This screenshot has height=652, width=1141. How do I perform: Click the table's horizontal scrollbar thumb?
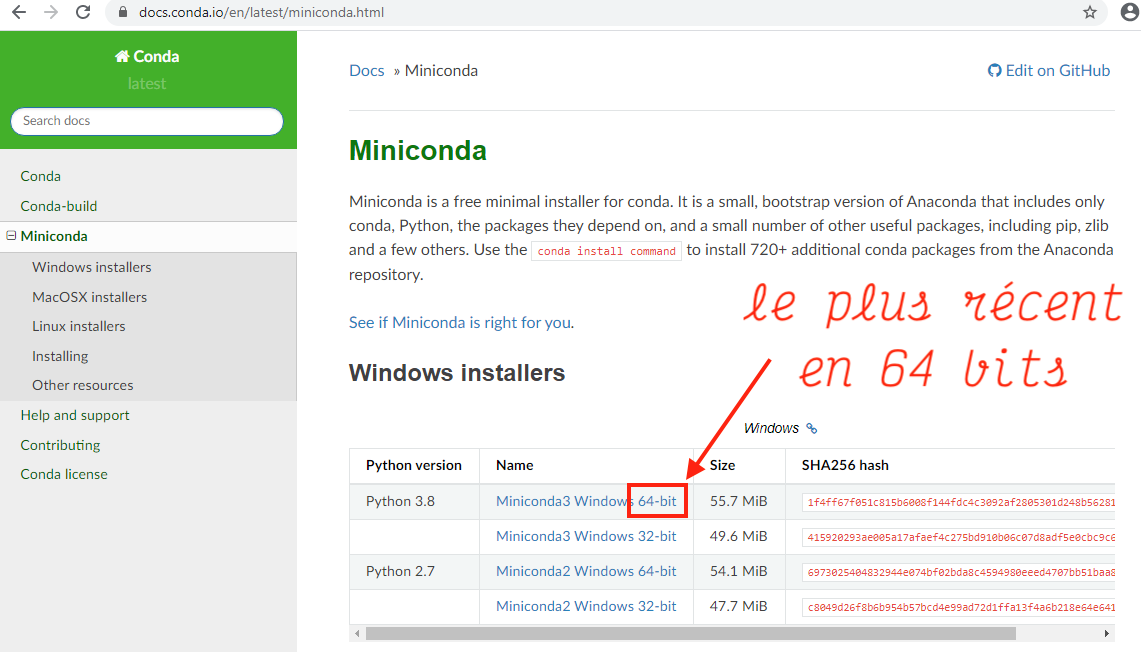(x=691, y=634)
